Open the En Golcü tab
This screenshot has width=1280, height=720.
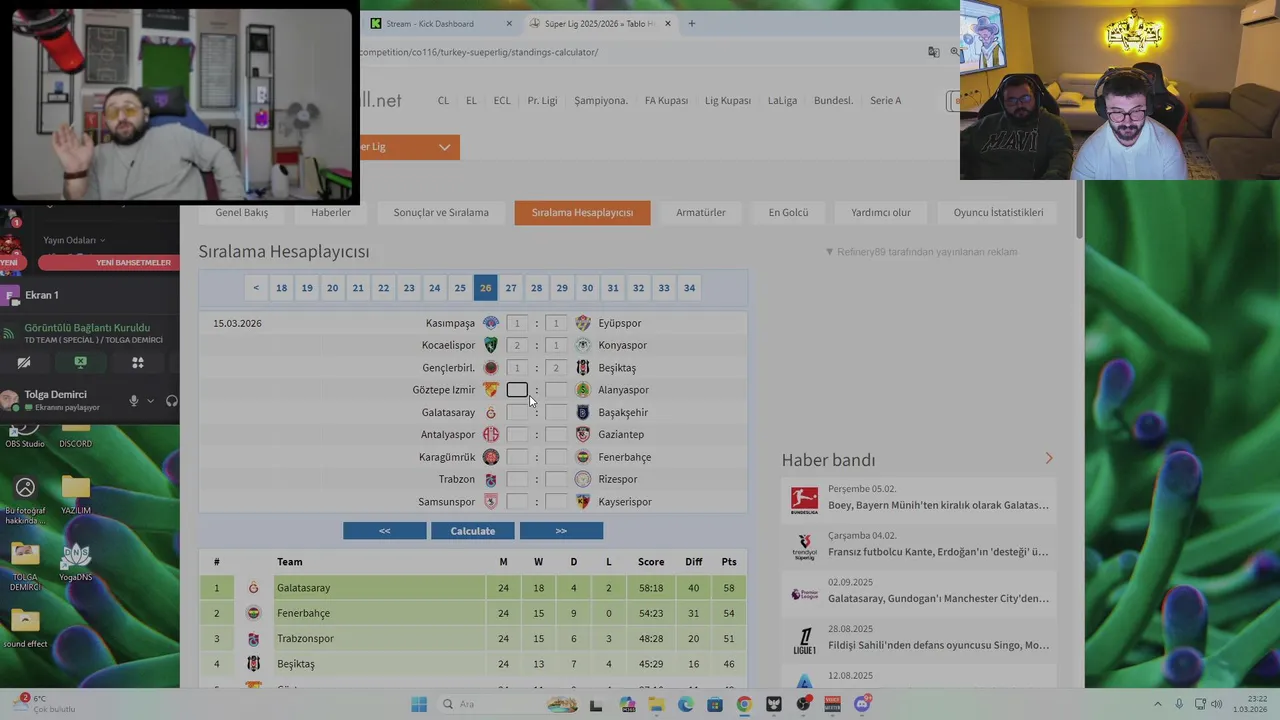click(x=788, y=212)
